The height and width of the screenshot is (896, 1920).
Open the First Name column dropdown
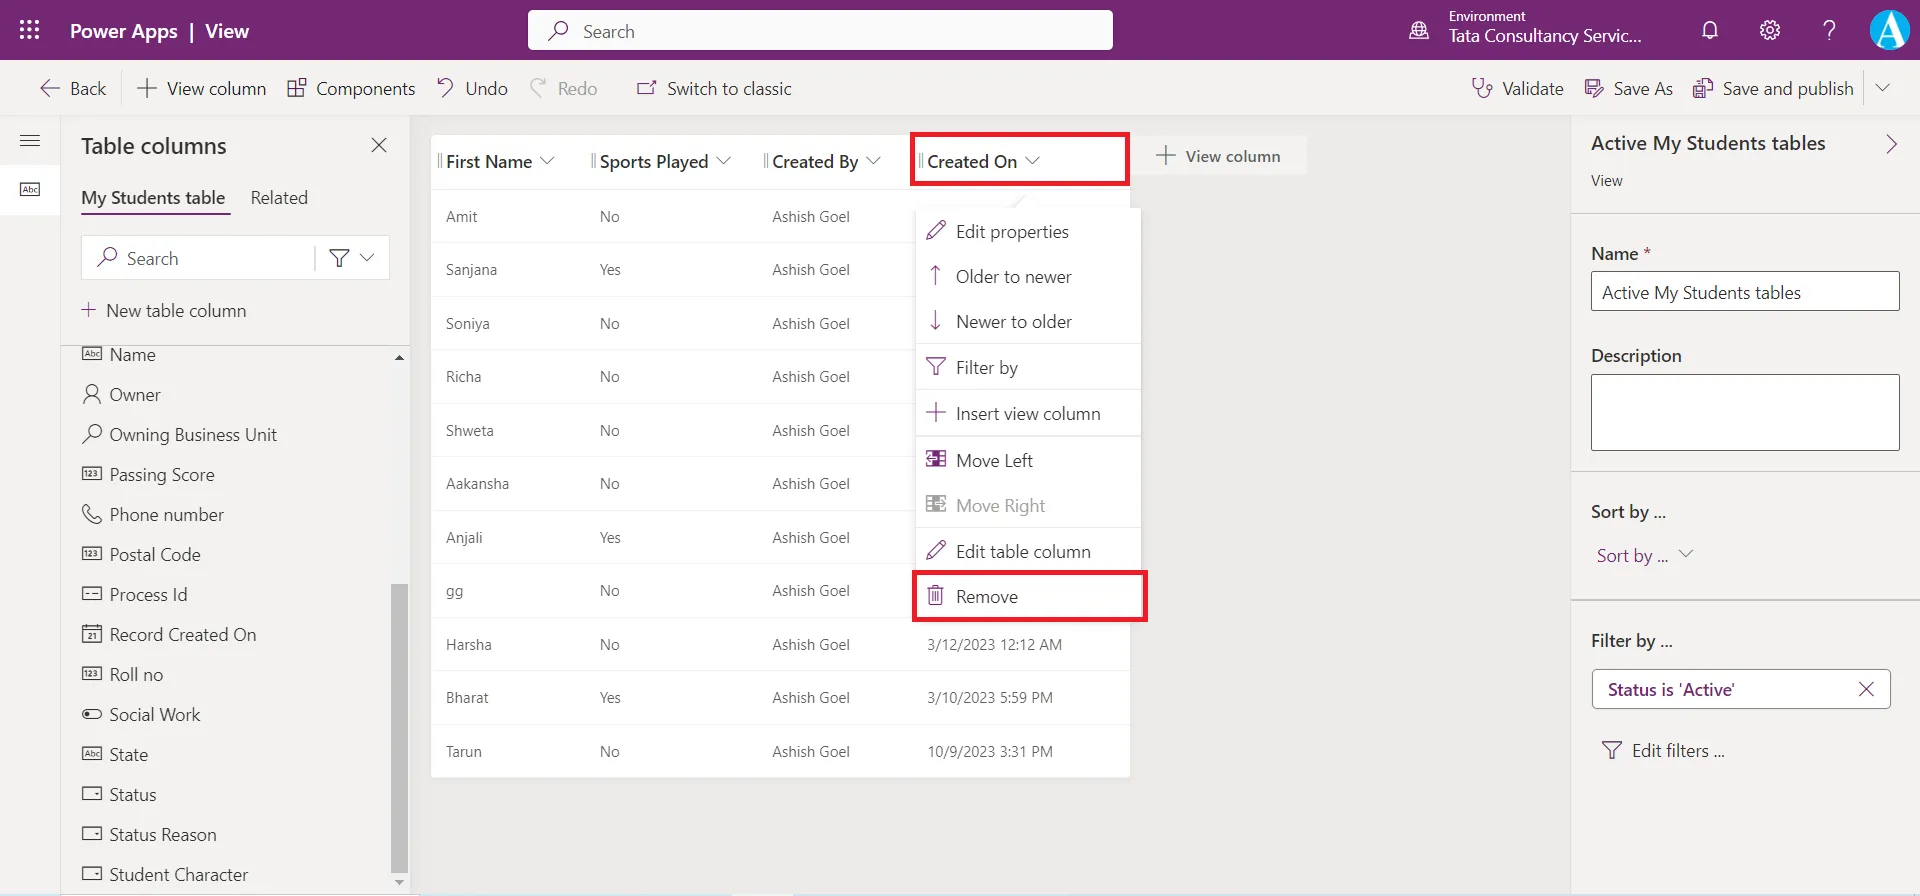547,161
